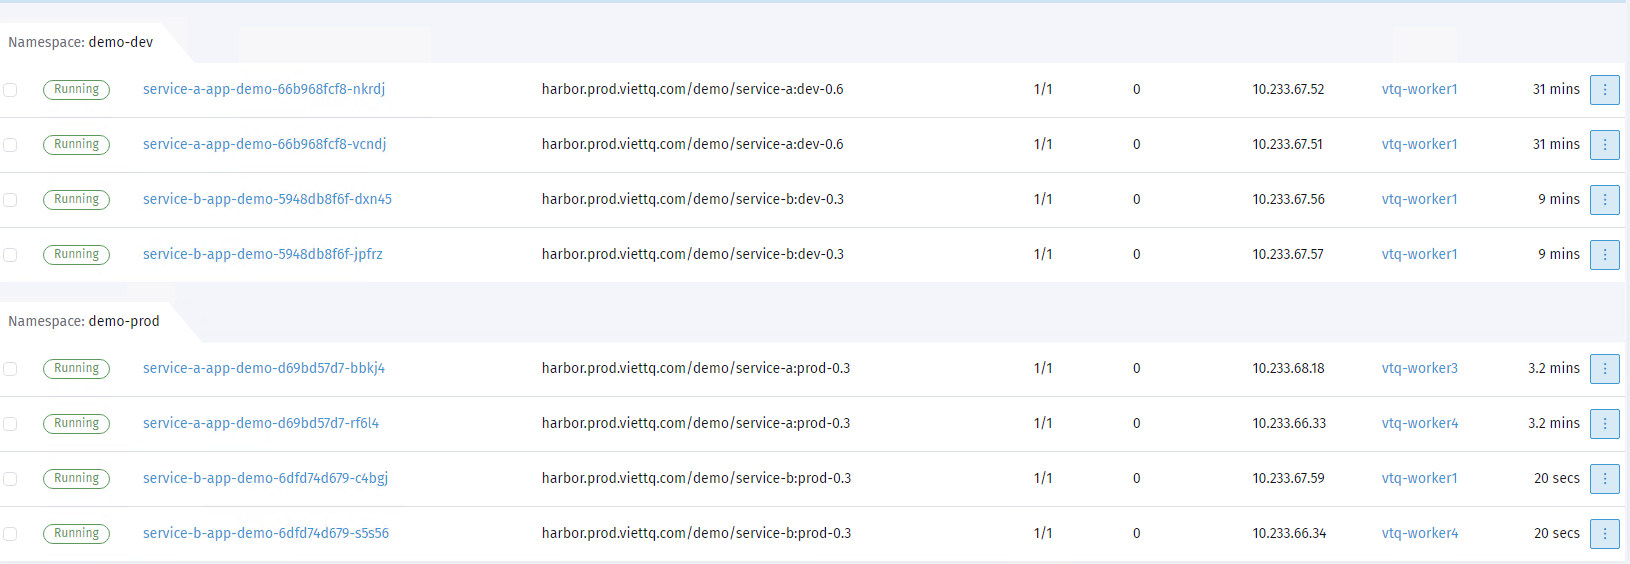Select checkbox for service-a-app-demo-66b968fcf8-nkrdj

coord(10,90)
